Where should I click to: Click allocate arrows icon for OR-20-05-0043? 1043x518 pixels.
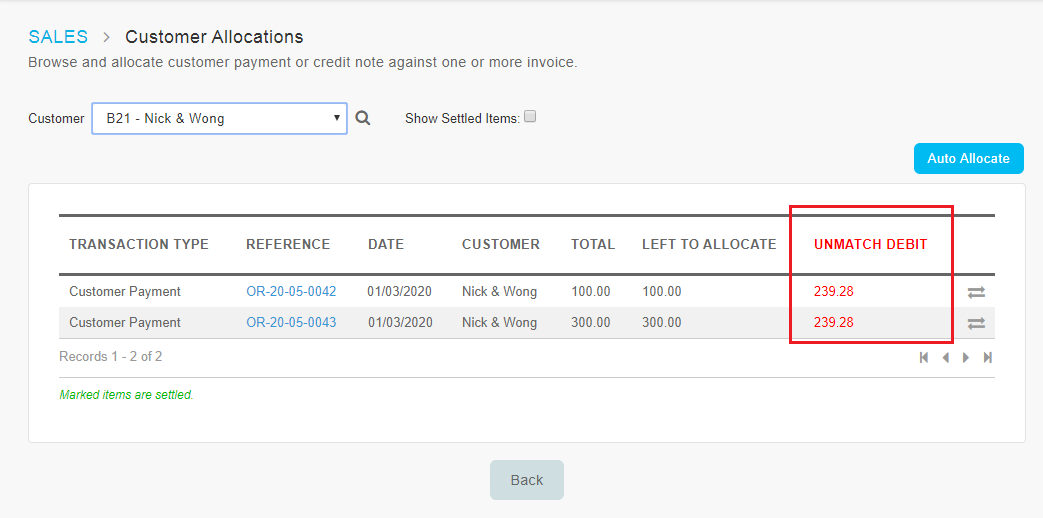[x=976, y=323]
